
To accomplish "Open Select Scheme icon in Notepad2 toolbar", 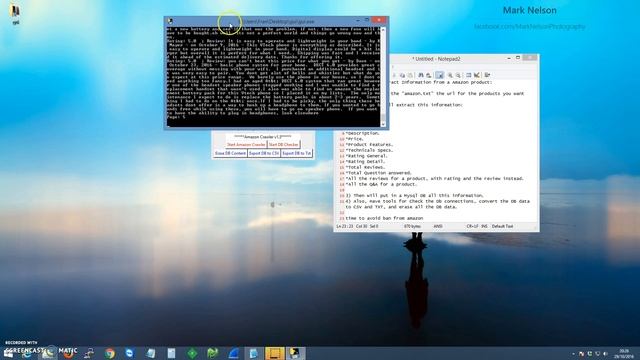I will click(x=469, y=75).
